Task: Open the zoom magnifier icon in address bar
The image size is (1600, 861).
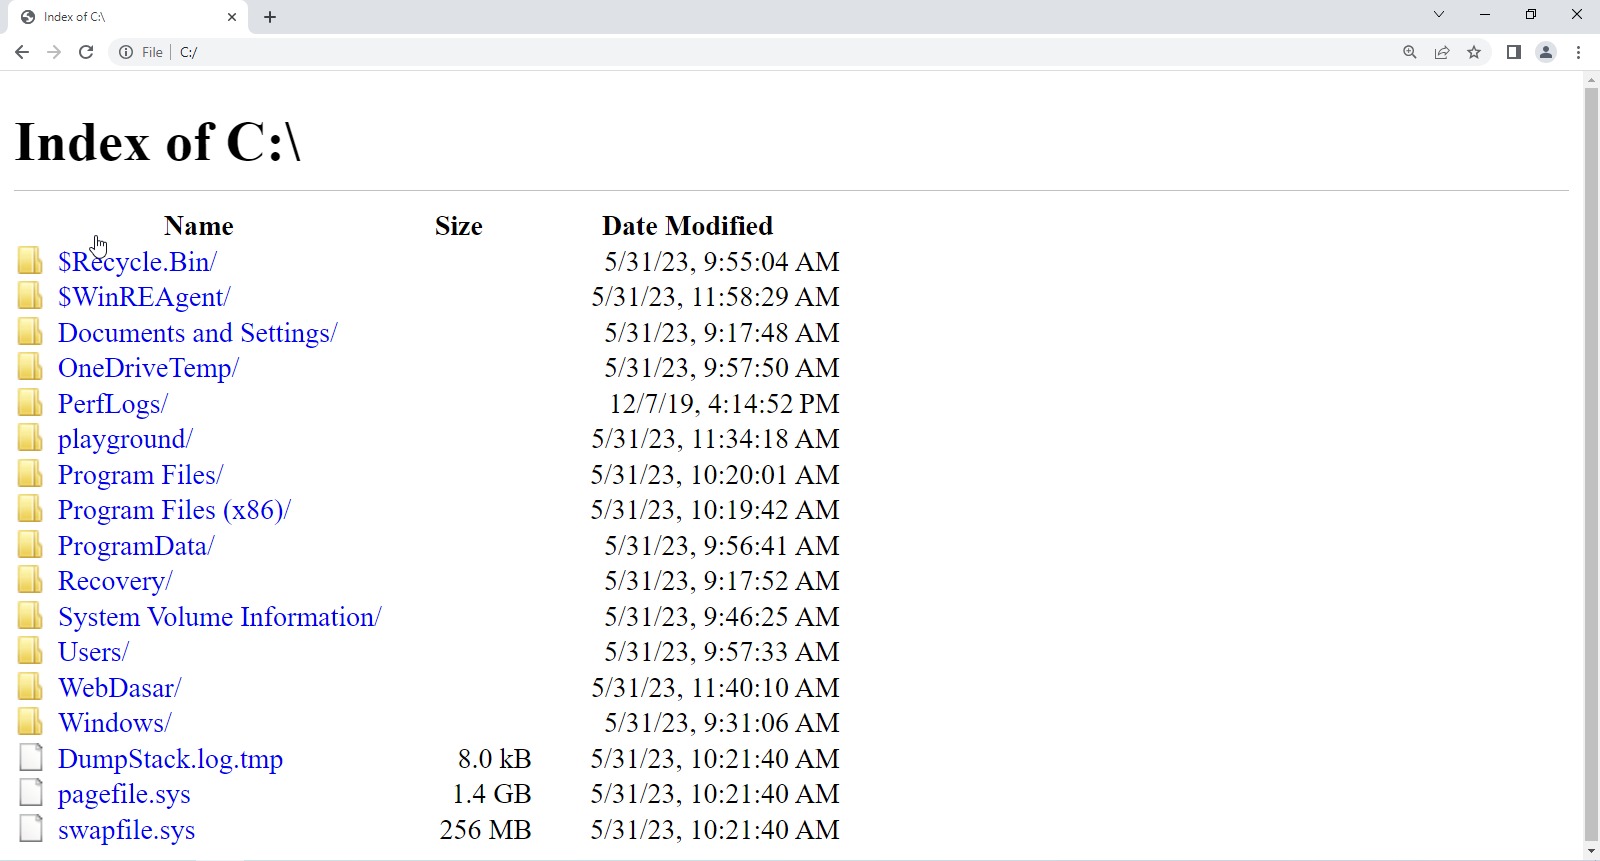Action: click(1410, 52)
